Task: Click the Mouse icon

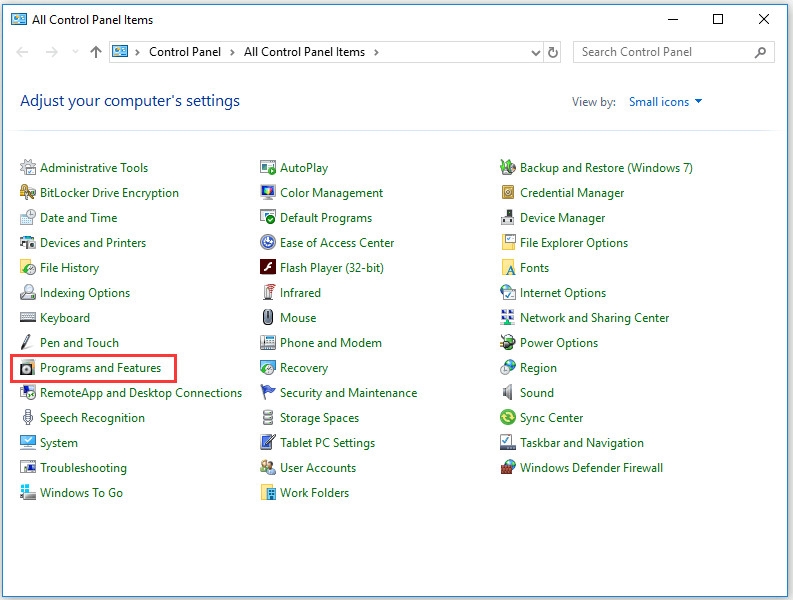Action: (x=268, y=317)
